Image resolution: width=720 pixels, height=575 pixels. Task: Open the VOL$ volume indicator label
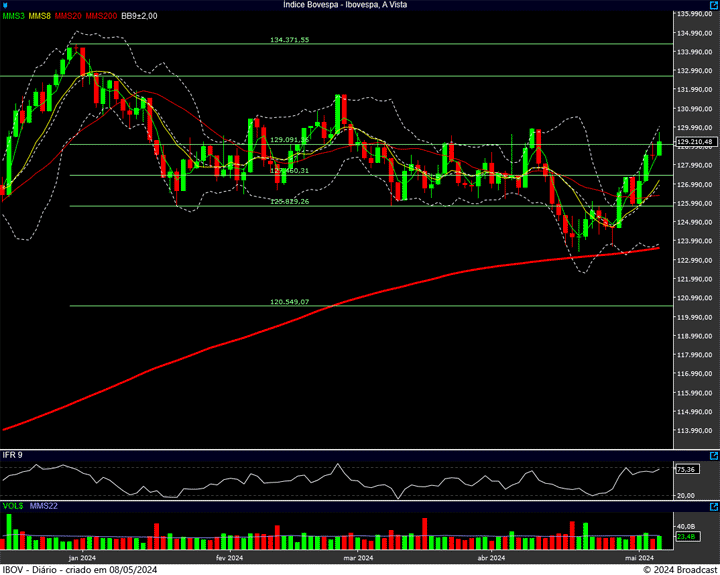[13, 506]
